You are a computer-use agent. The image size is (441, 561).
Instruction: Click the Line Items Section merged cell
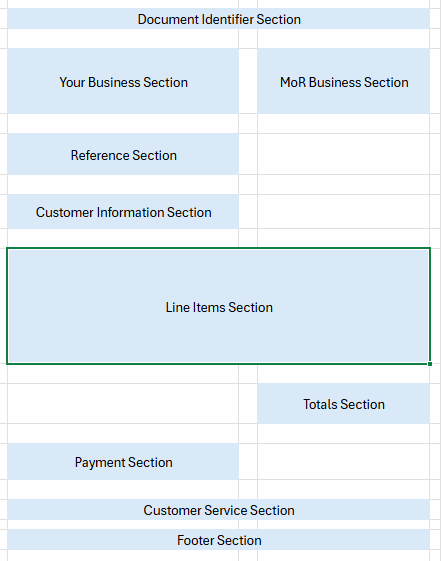tap(218, 306)
